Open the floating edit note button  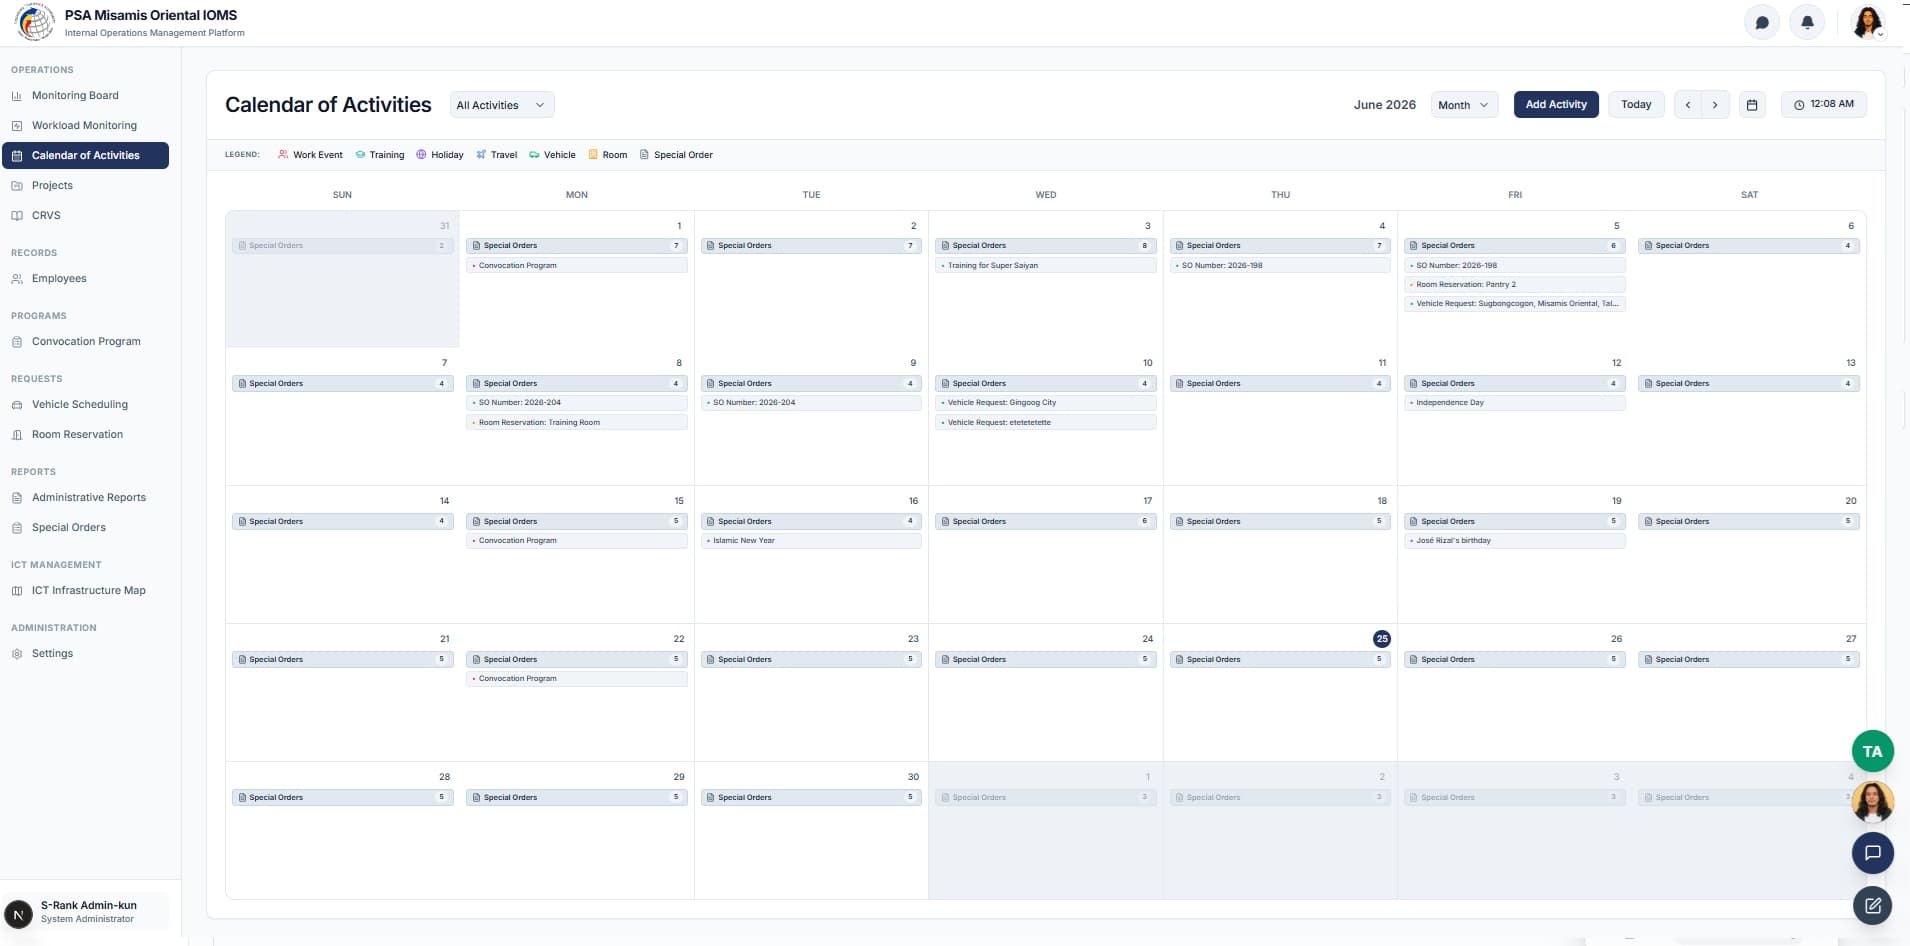[x=1872, y=906]
